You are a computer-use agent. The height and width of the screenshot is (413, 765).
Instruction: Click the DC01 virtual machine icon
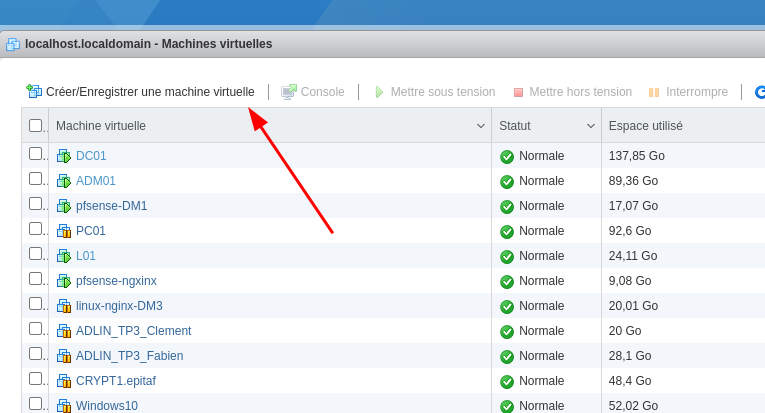pyautogui.click(x=64, y=156)
